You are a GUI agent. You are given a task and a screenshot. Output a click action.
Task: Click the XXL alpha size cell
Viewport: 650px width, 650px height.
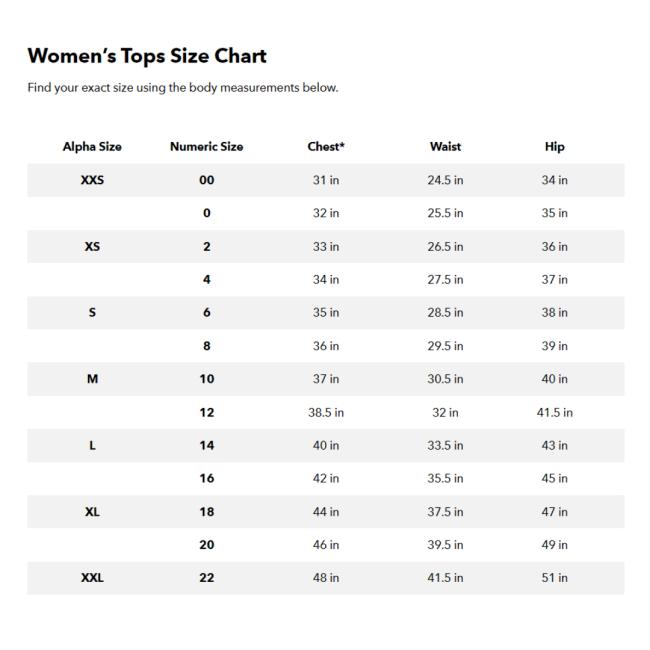pyautogui.click(x=92, y=578)
